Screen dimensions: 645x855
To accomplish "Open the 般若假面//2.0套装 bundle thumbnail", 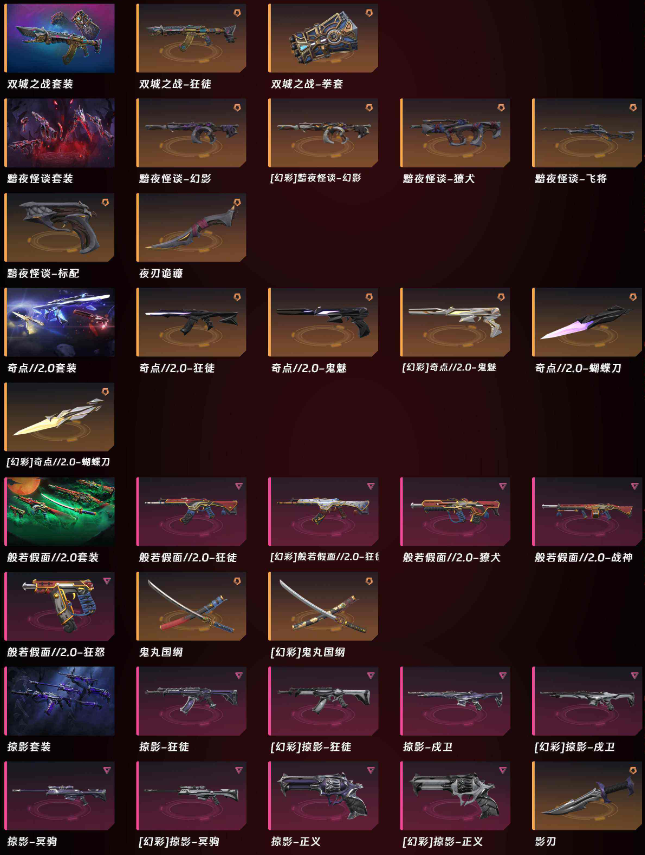I will (59, 511).
